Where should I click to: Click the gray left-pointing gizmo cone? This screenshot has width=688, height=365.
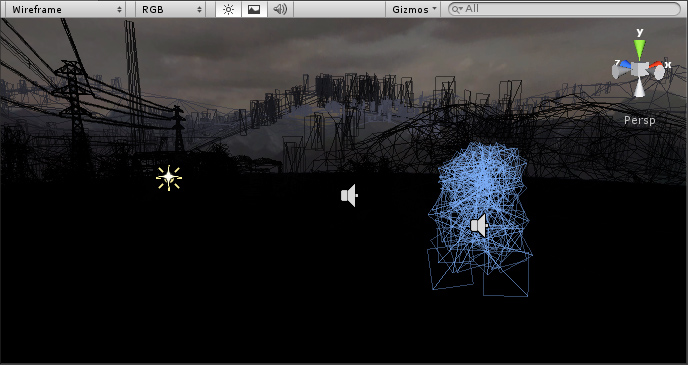[x=621, y=72]
